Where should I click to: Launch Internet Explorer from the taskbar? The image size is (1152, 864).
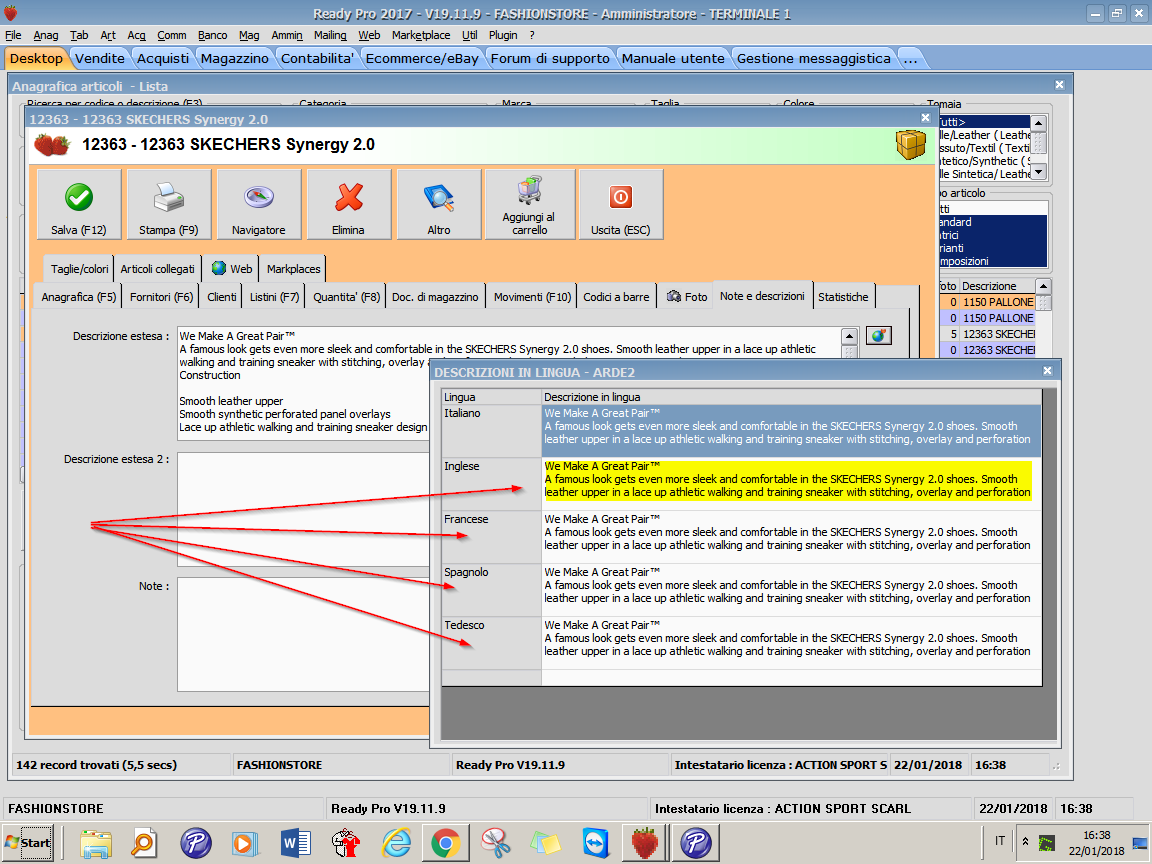[396, 843]
